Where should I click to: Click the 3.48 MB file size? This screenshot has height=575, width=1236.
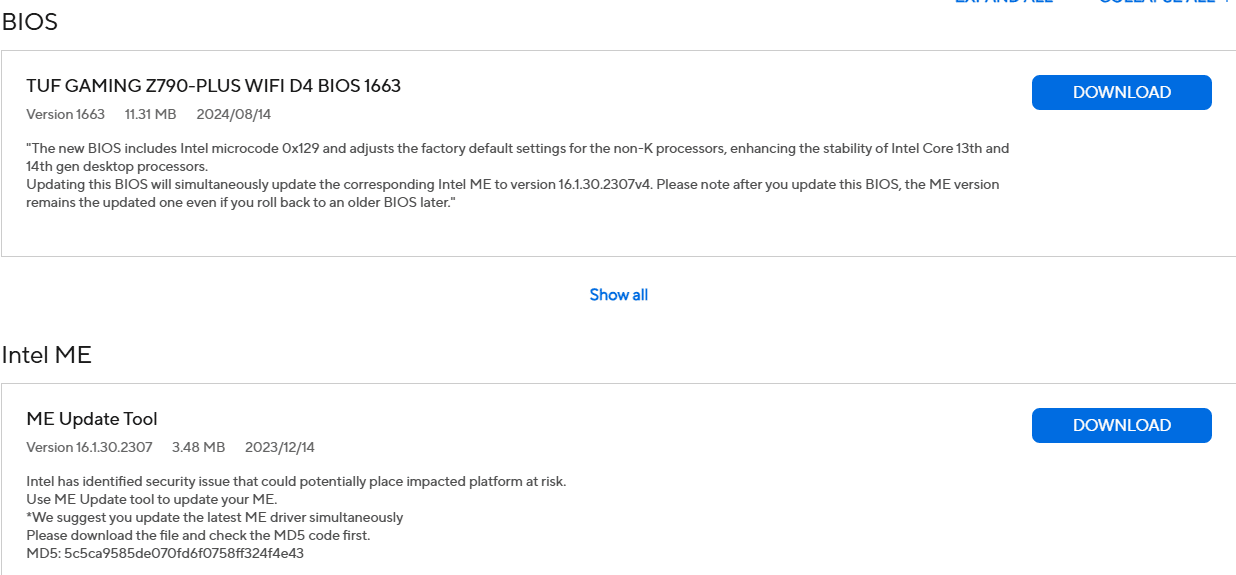coord(198,447)
